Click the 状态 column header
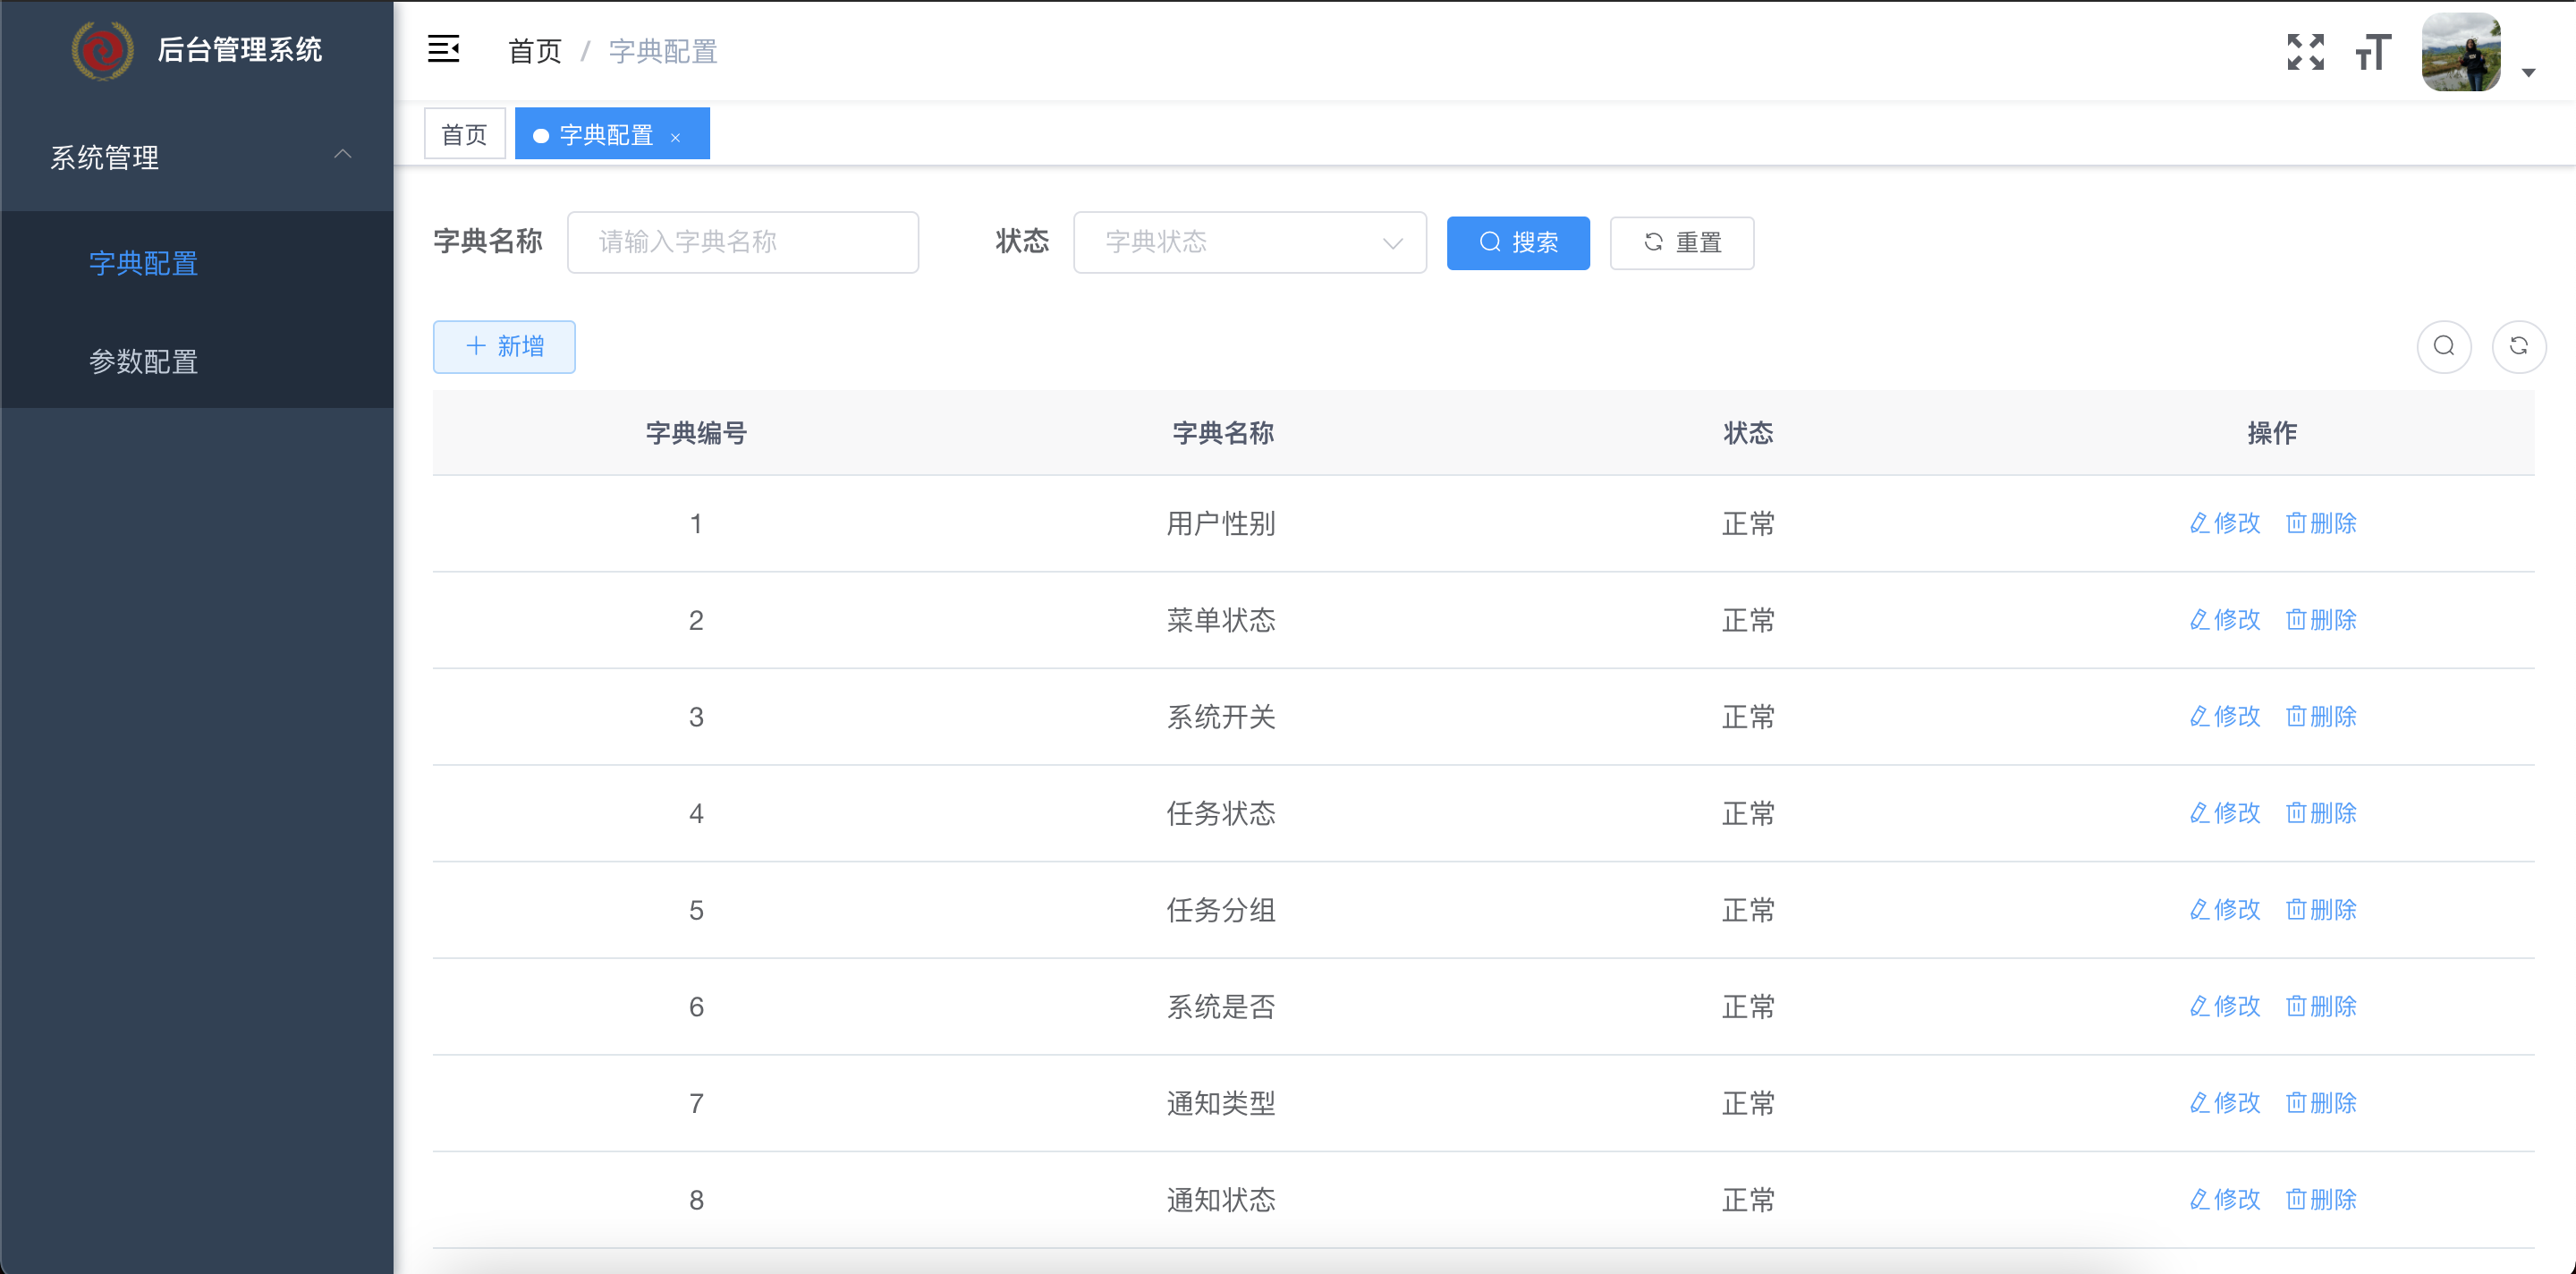This screenshot has height=1274, width=2576. click(x=1748, y=433)
